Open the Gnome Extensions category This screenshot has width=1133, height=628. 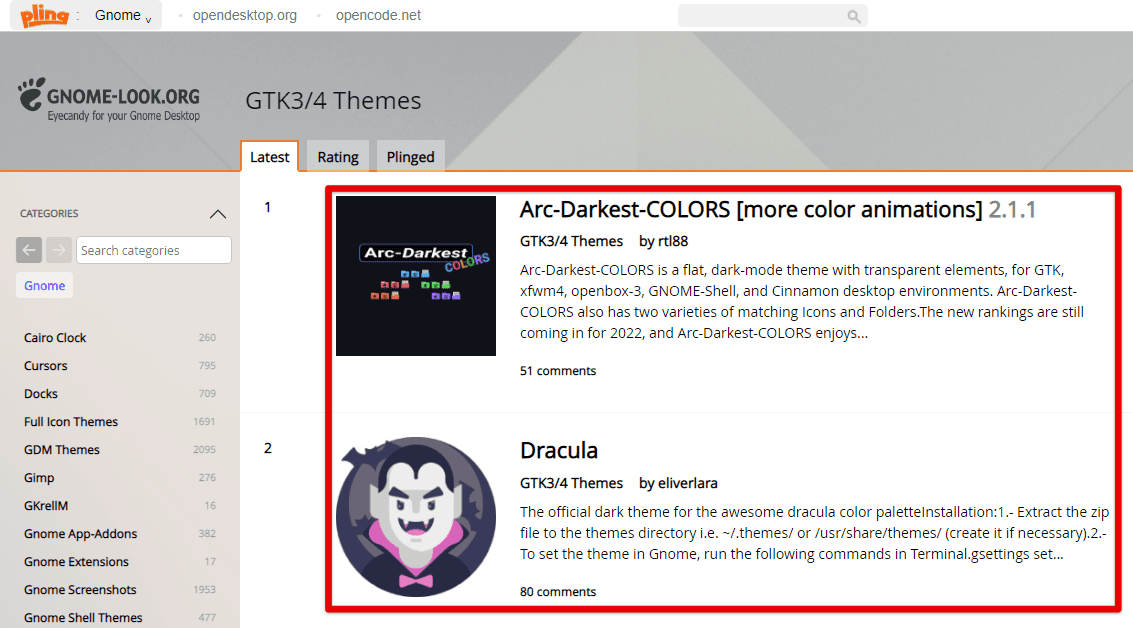(x=76, y=562)
